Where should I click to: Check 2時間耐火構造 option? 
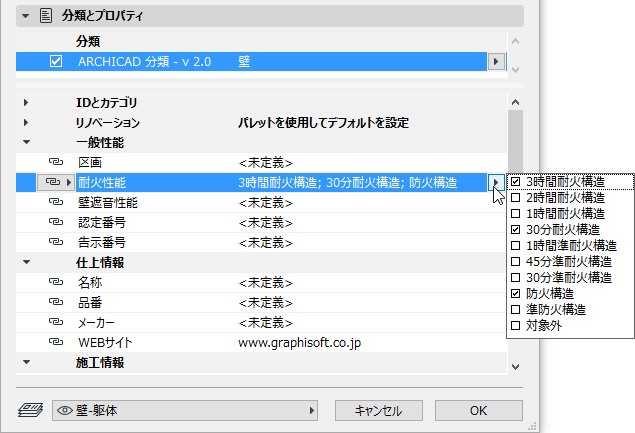pyautogui.click(x=516, y=198)
